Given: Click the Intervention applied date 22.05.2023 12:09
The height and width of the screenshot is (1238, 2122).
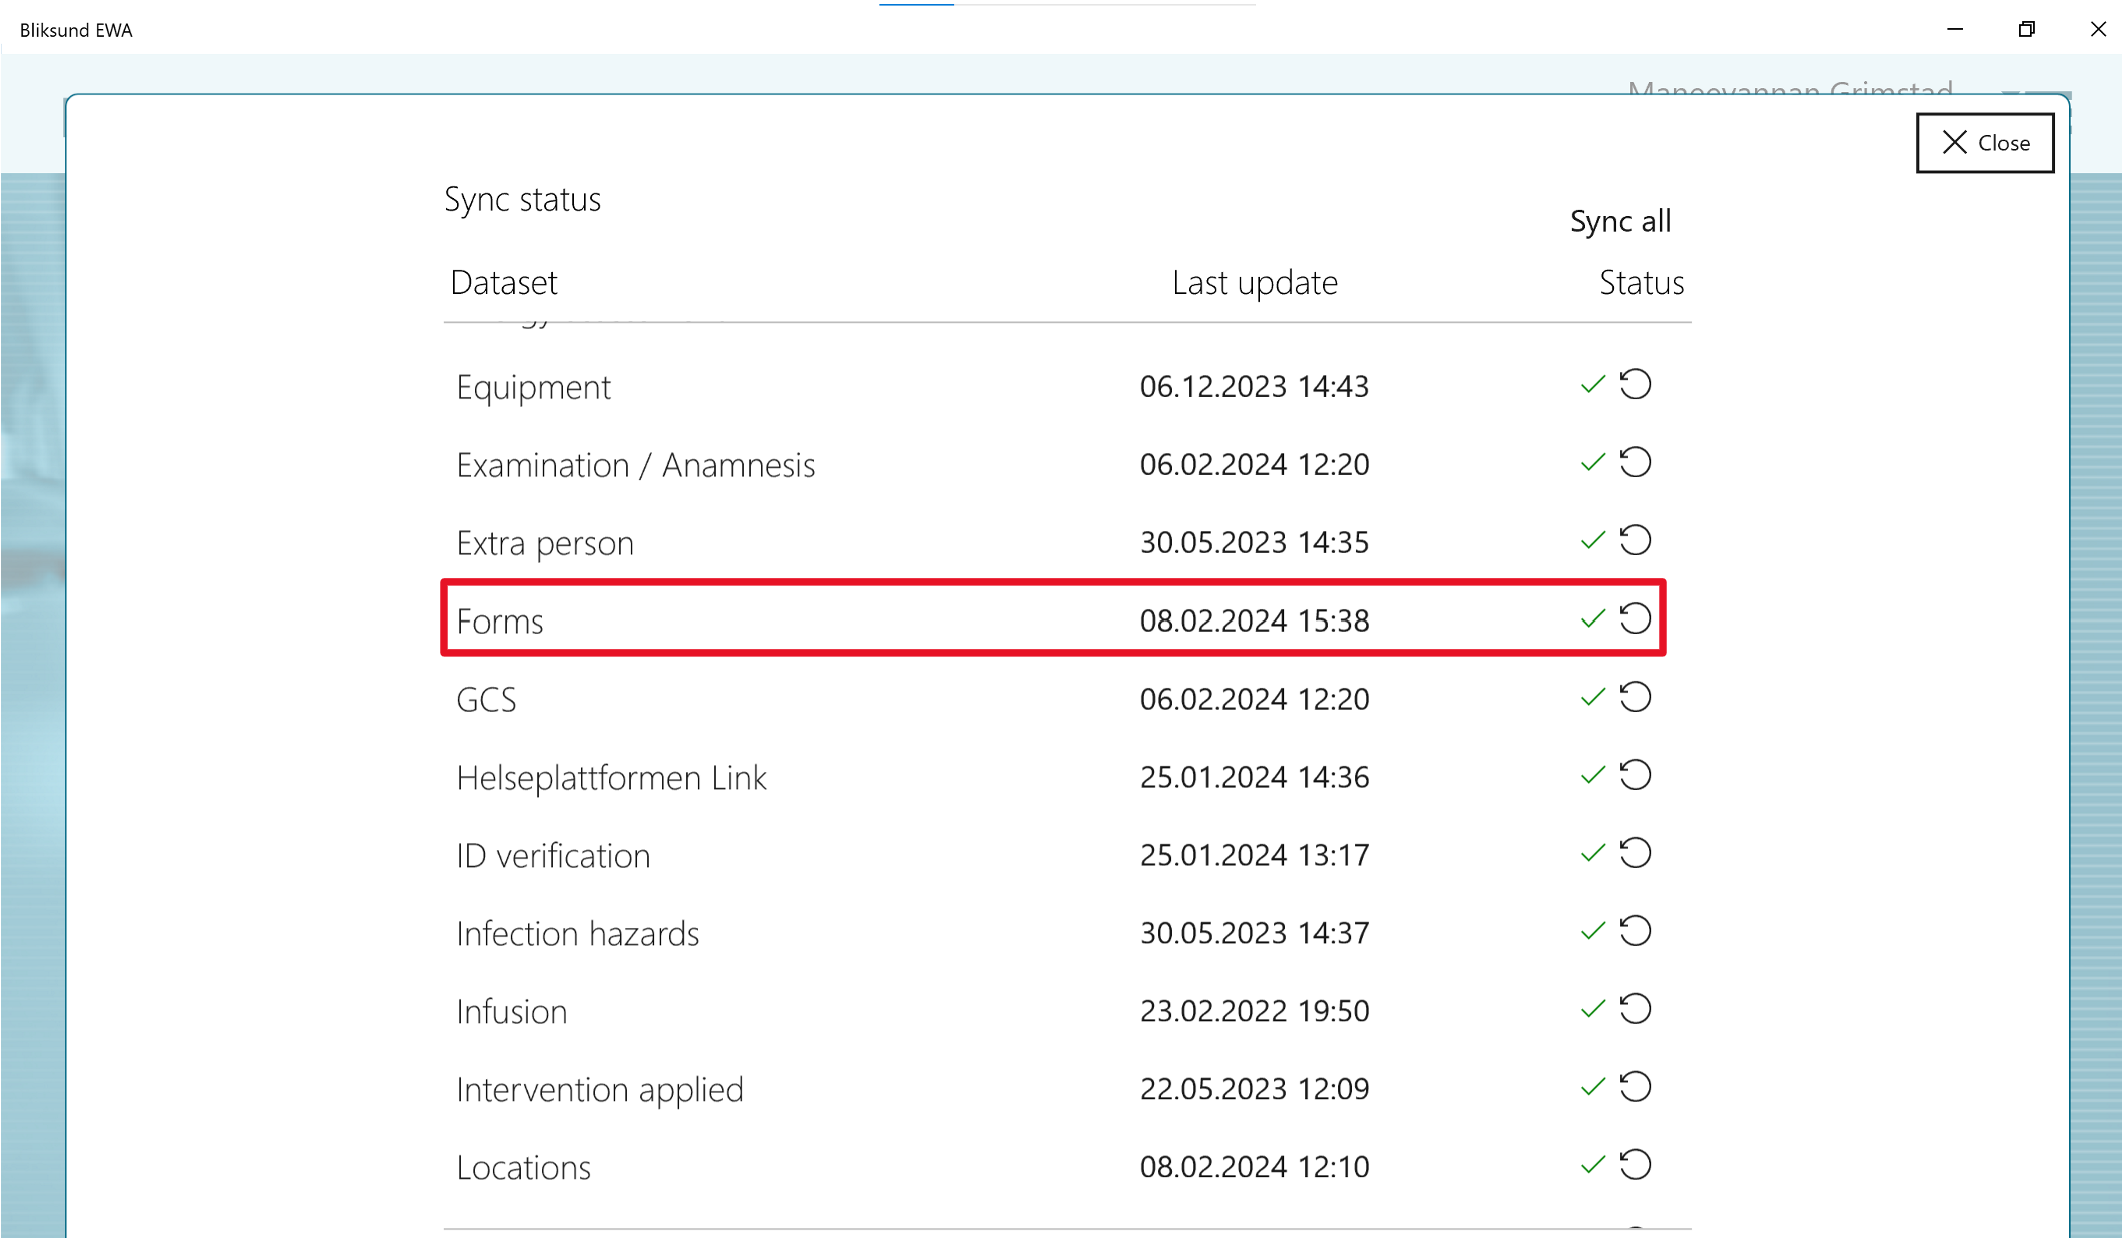Looking at the screenshot, I should (x=1254, y=1088).
